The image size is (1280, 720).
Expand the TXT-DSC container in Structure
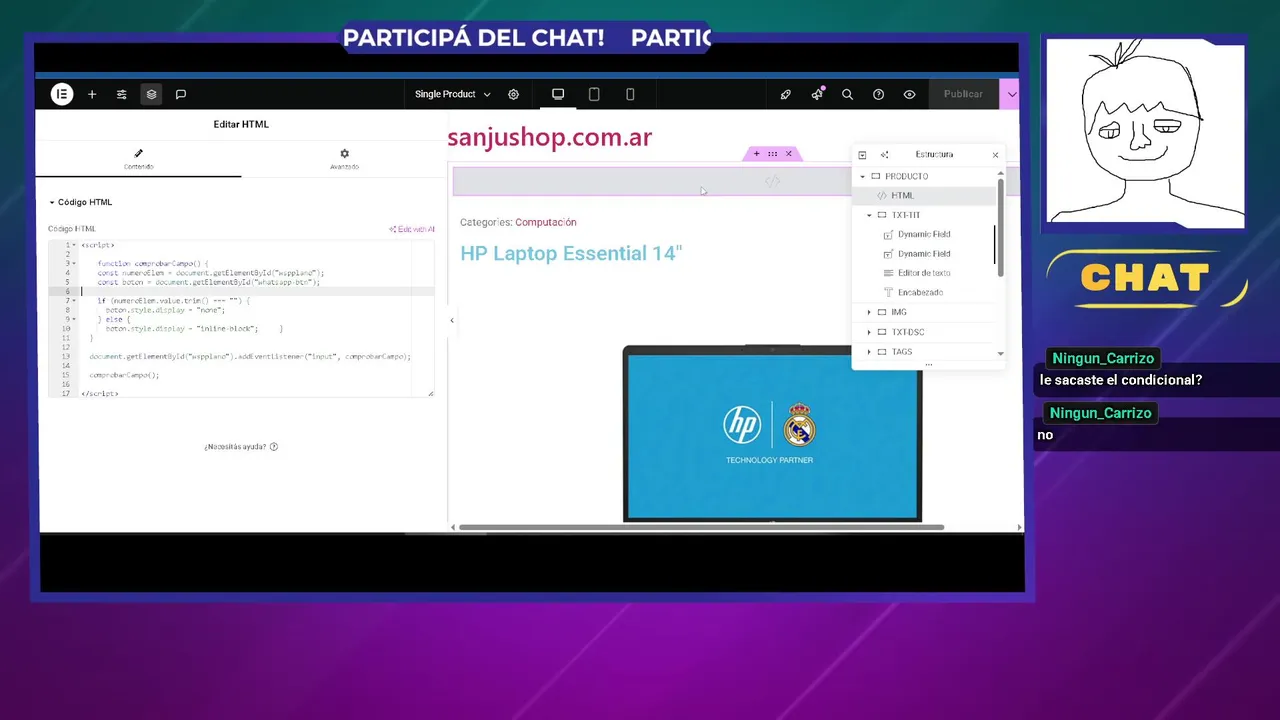pyautogui.click(x=869, y=332)
